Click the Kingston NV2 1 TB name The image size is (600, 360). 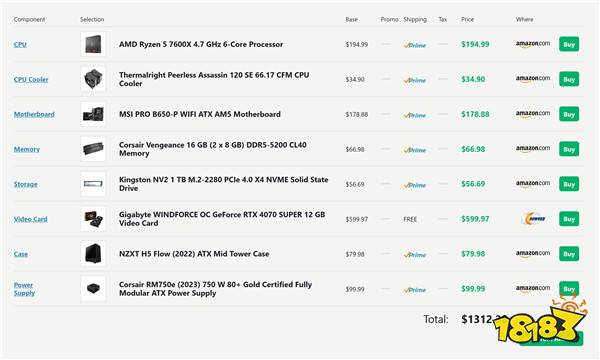click(x=223, y=184)
